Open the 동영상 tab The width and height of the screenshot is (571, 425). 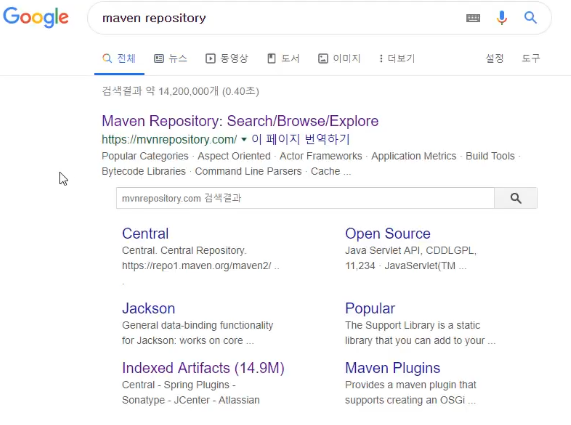227,58
